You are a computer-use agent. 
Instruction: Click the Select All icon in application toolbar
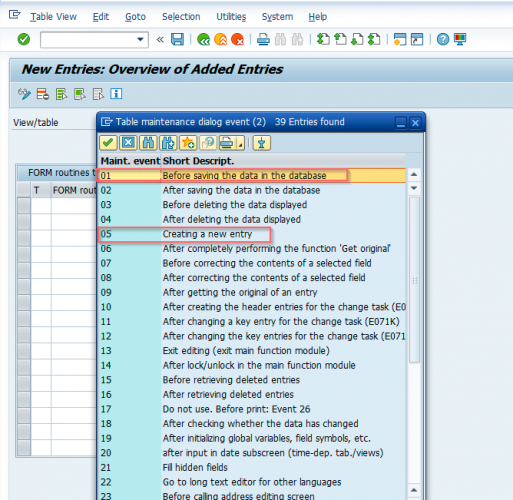coord(61,94)
